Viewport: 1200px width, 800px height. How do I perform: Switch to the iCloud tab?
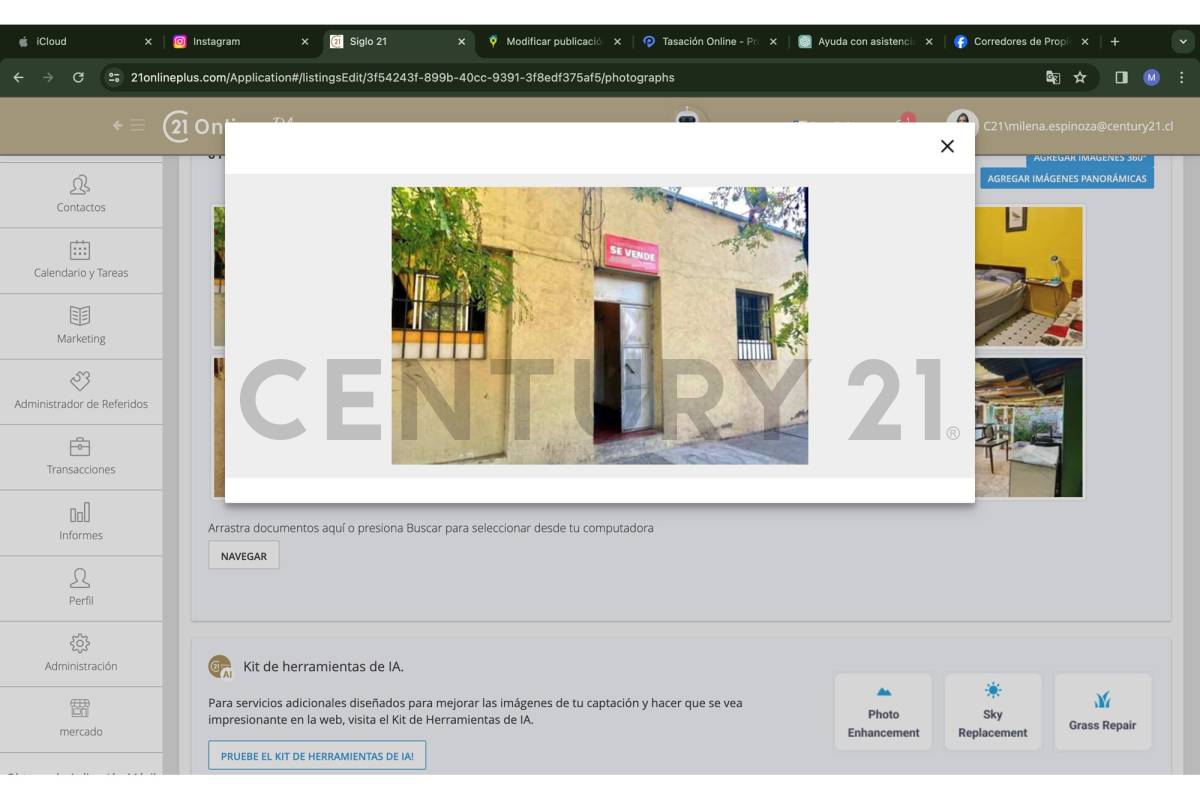(x=82, y=42)
